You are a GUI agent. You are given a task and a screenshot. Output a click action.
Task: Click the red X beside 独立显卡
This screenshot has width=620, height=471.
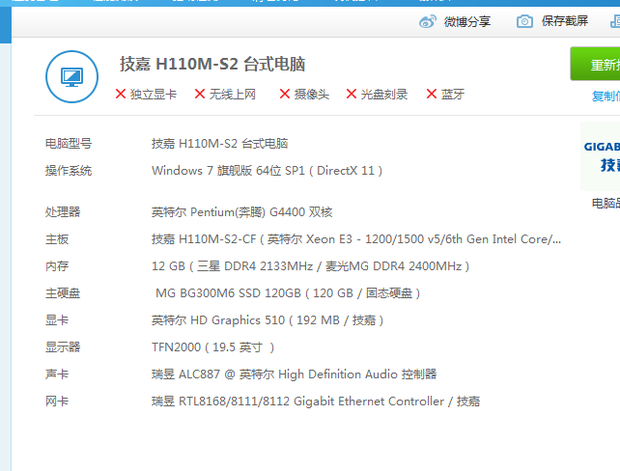click(x=121, y=94)
